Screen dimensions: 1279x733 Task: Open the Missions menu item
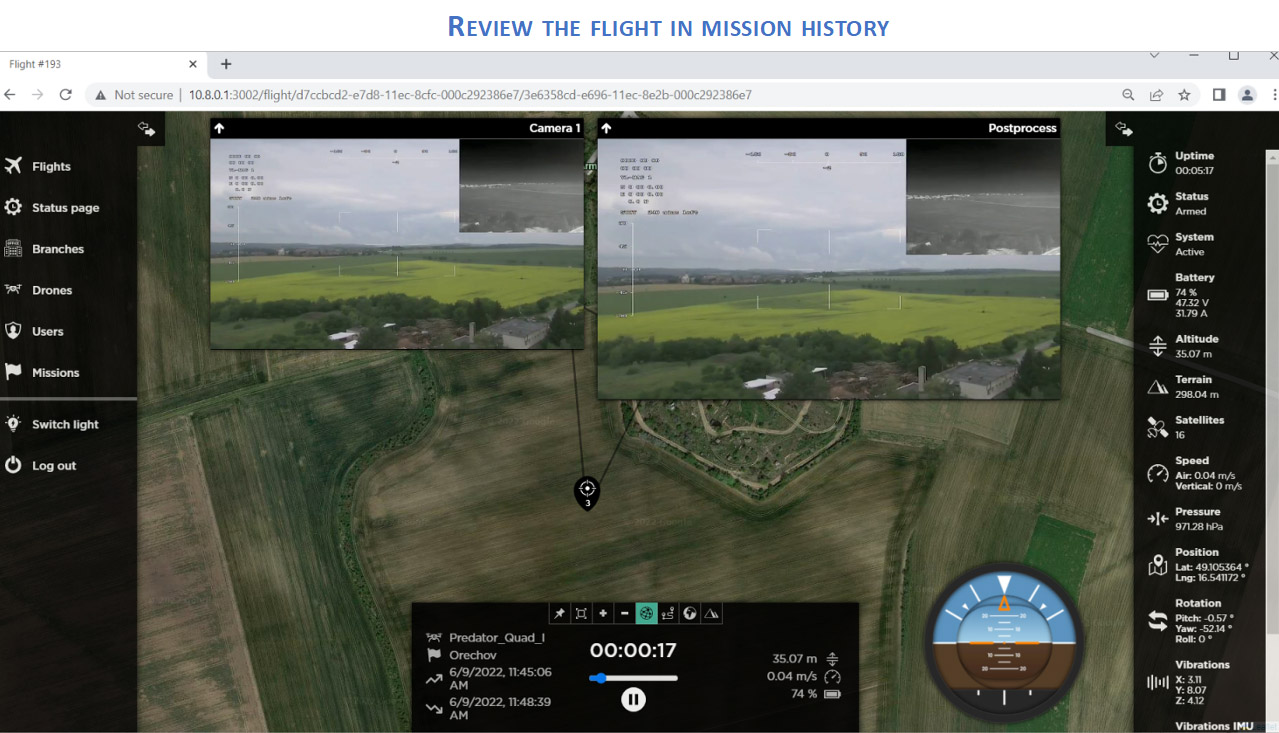pyautogui.click(x=55, y=373)
